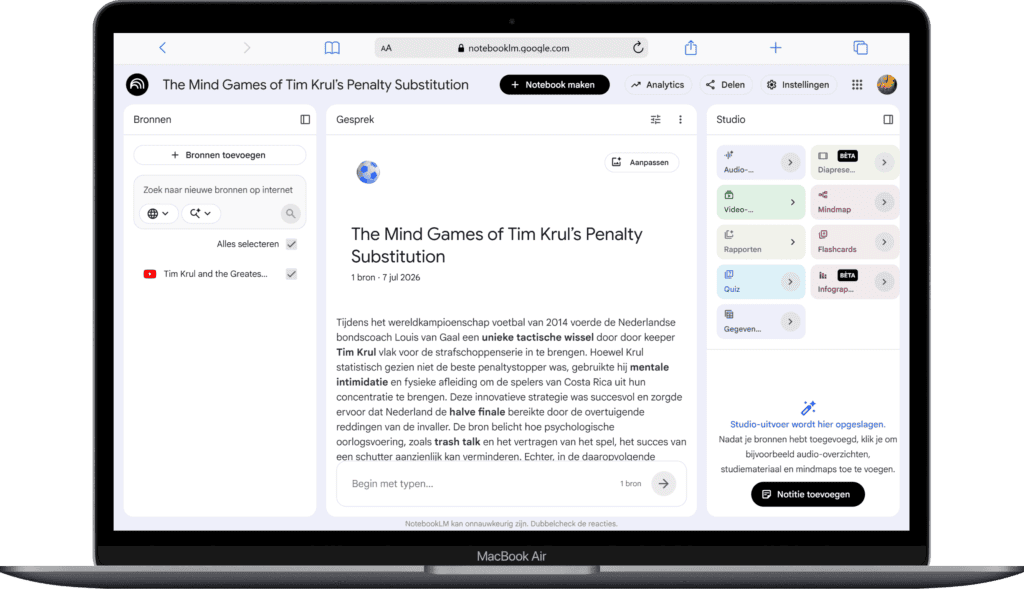Image resolution: width=1024 pixels, height=589 pixels.
Task: Open a new Safari tab
Action: point(775,48)
